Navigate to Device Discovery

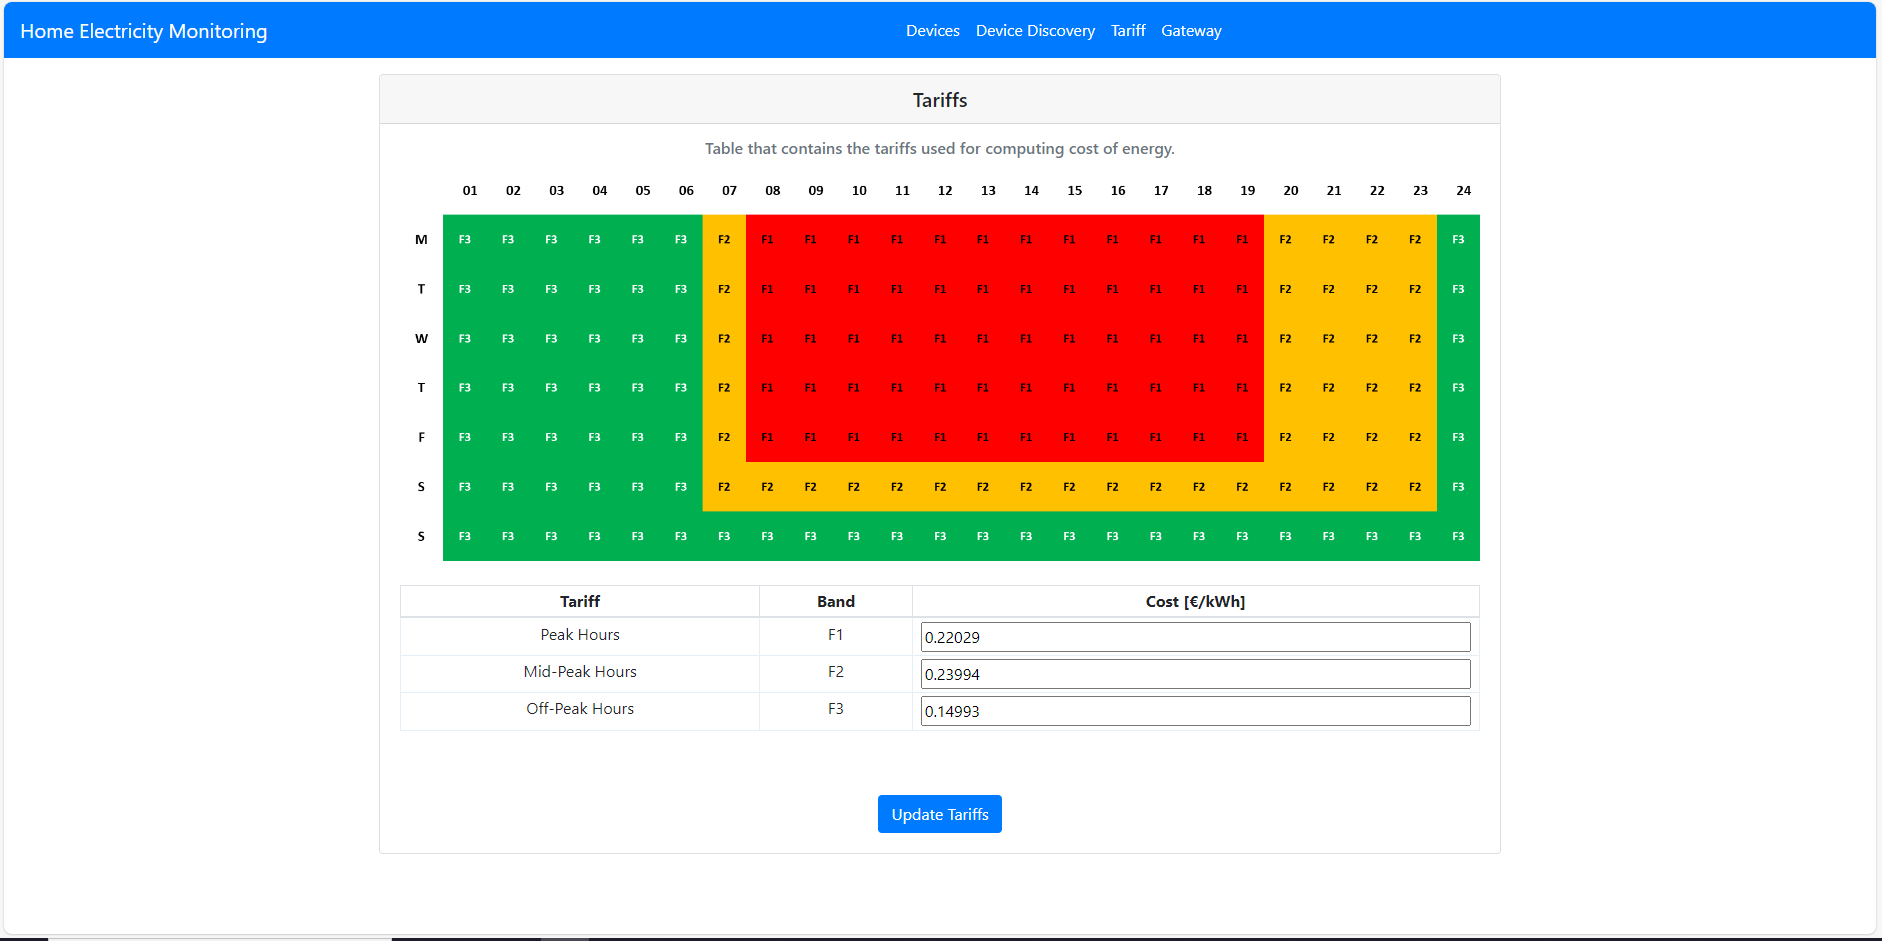click(1035, 30)
